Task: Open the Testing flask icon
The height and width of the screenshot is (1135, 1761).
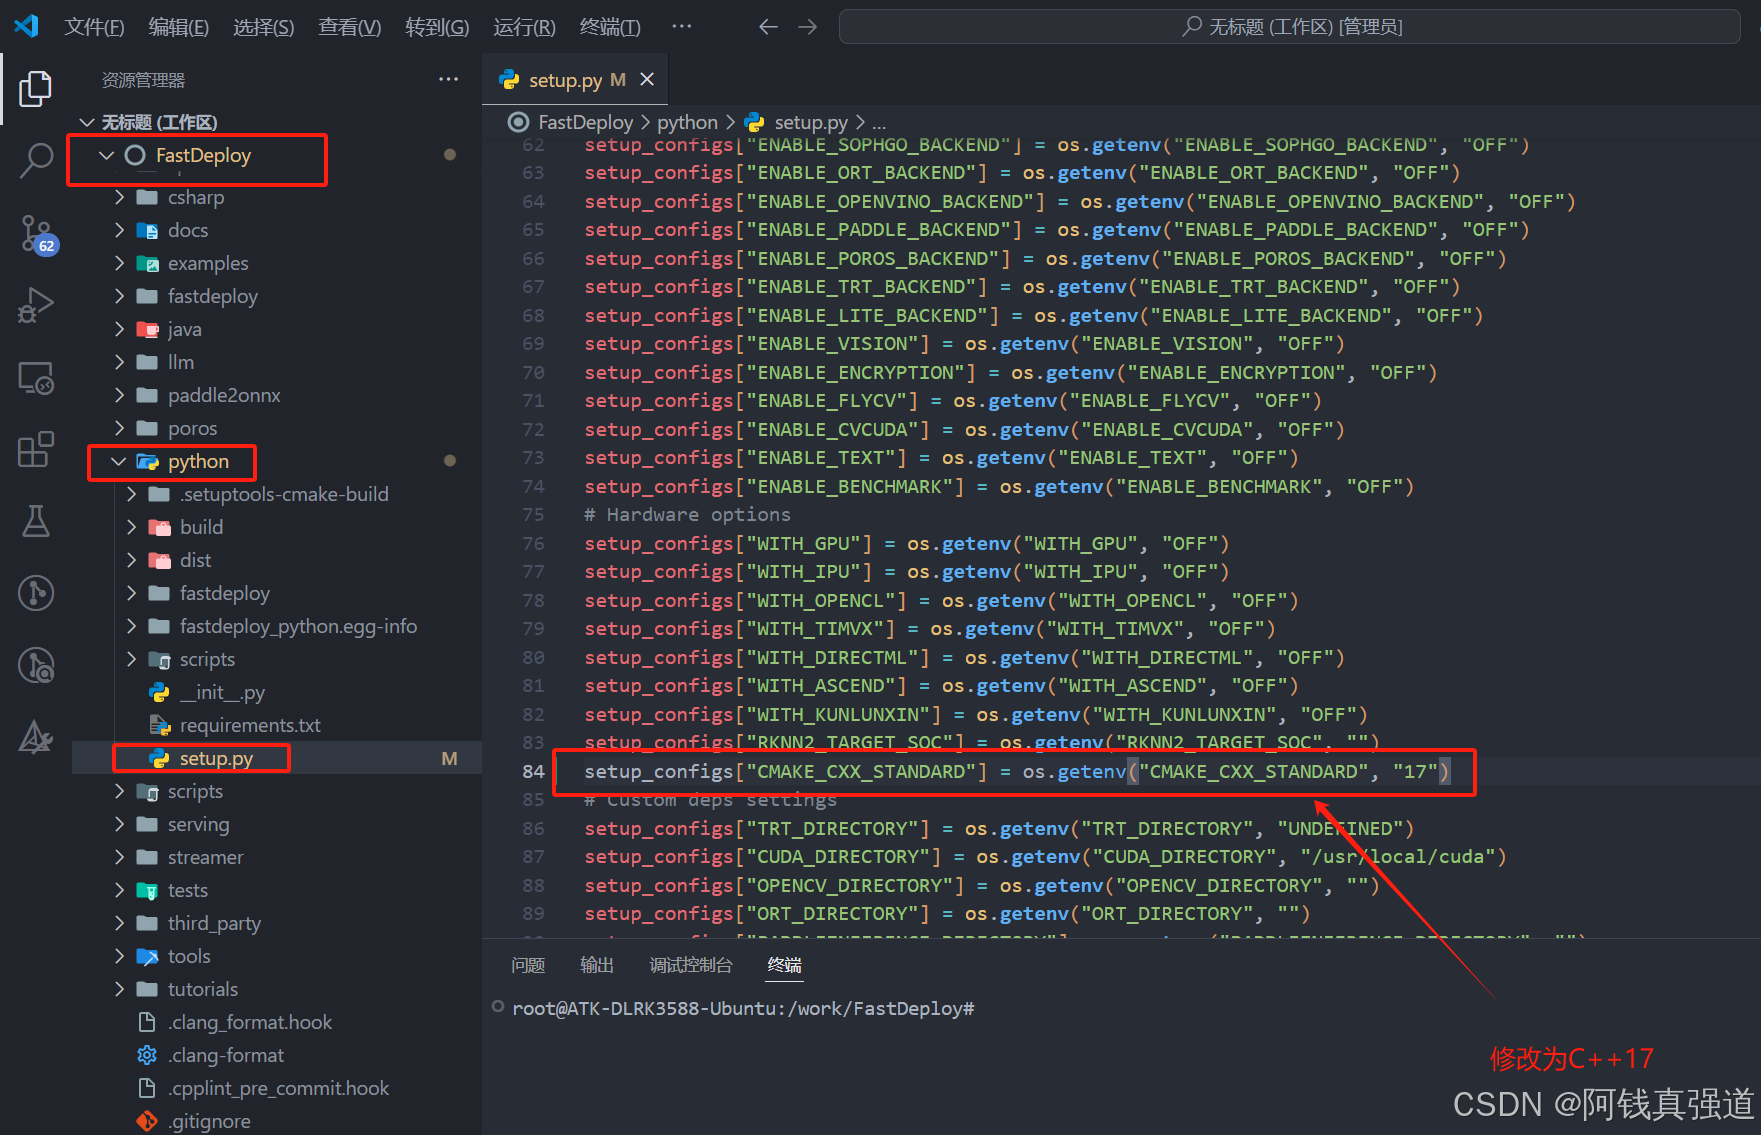Action: (x=36, y=521)
